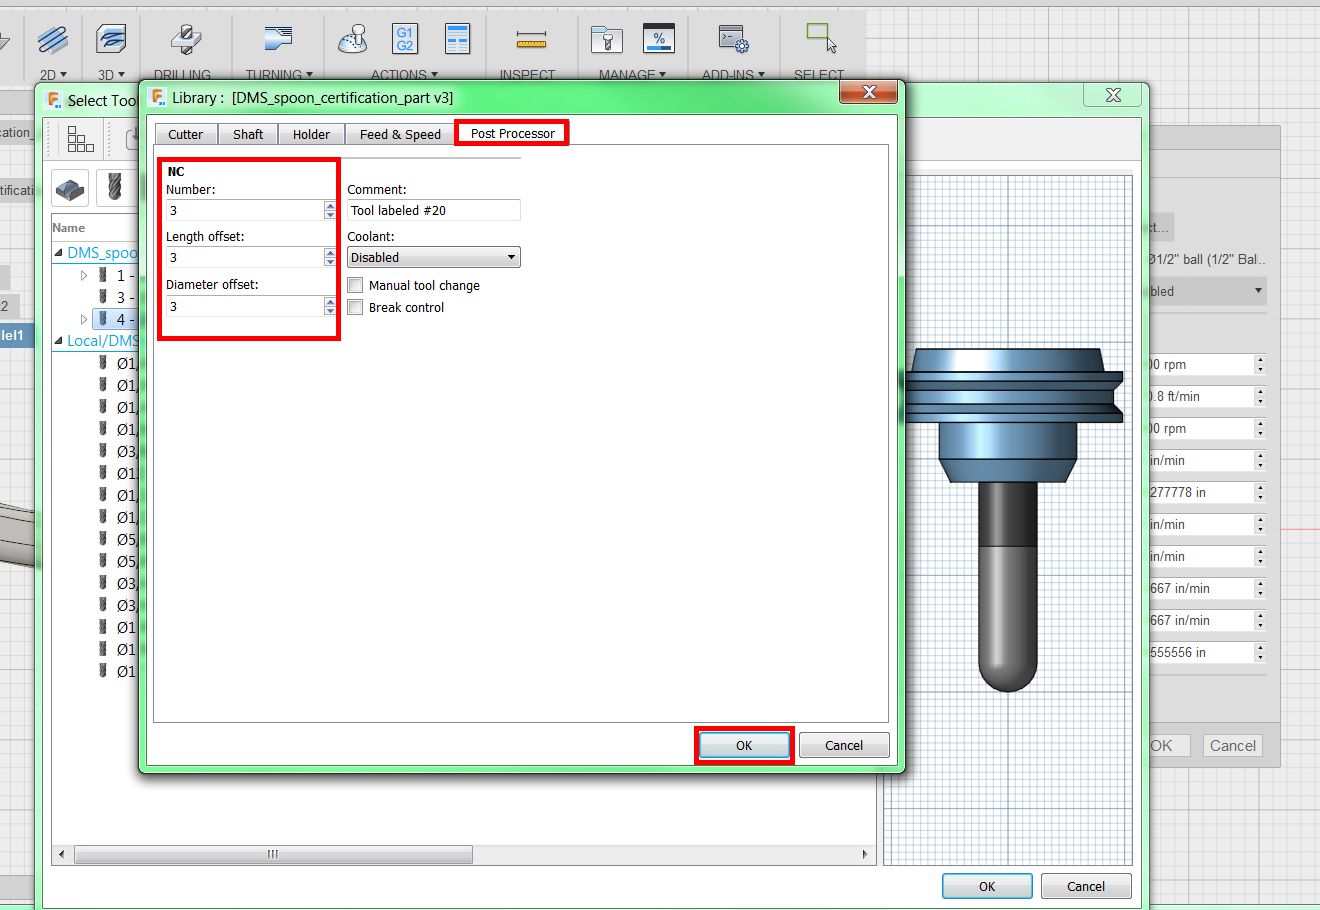Click the Inspect measure ruler icon

[x=531, y=40]
